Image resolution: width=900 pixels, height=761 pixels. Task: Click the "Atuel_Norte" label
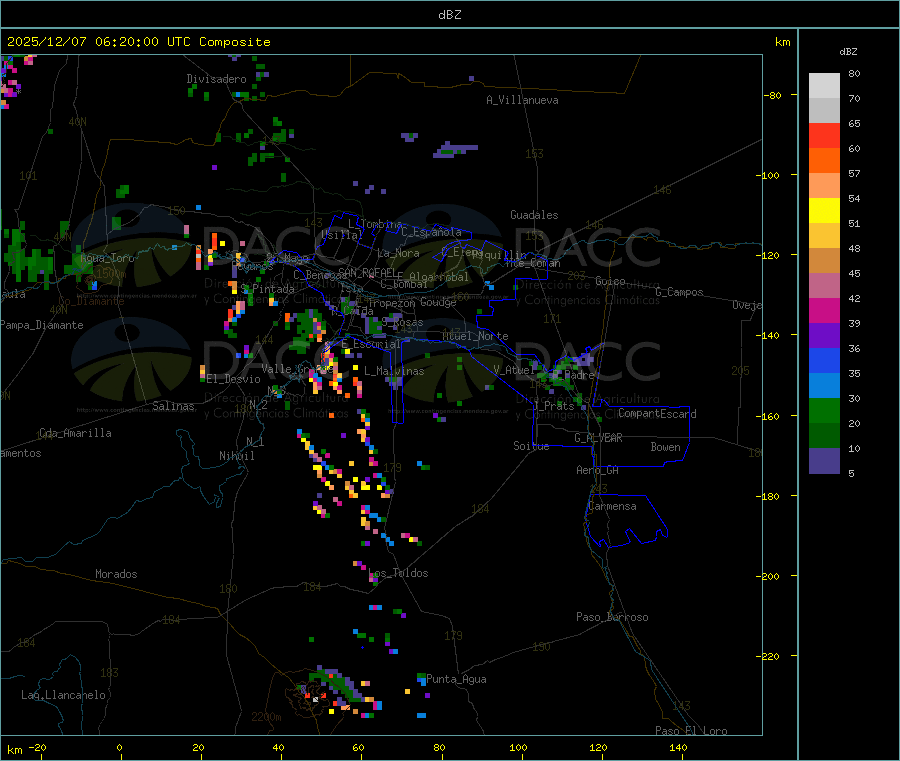coord(475,336)
